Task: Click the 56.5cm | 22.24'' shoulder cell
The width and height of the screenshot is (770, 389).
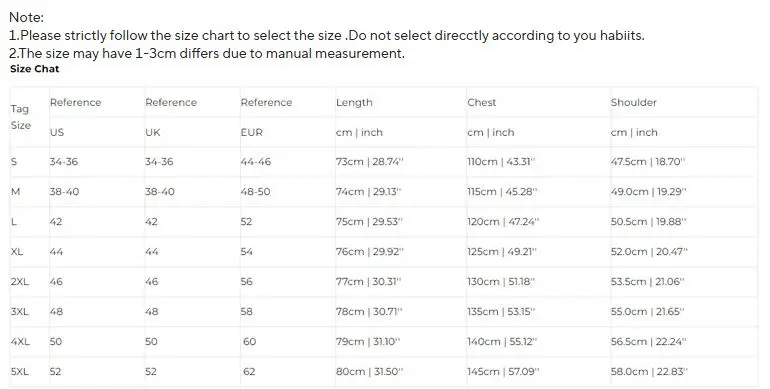Action: click(x=648, y=341)
